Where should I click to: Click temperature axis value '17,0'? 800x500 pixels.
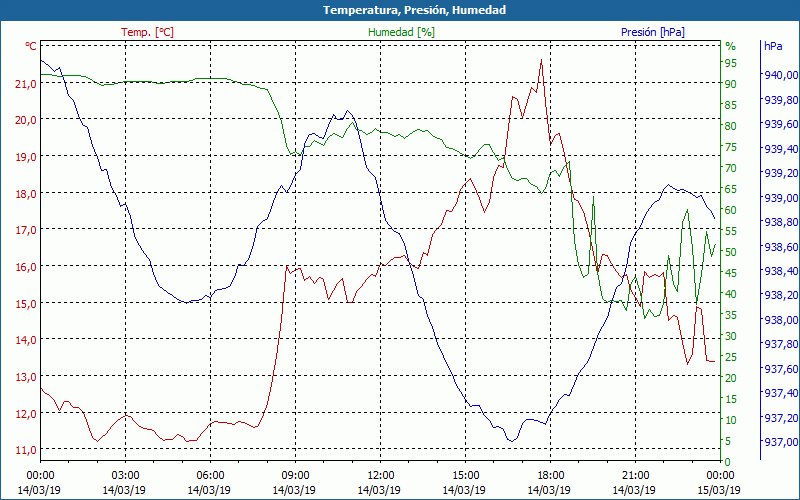[x=26, y=230]
